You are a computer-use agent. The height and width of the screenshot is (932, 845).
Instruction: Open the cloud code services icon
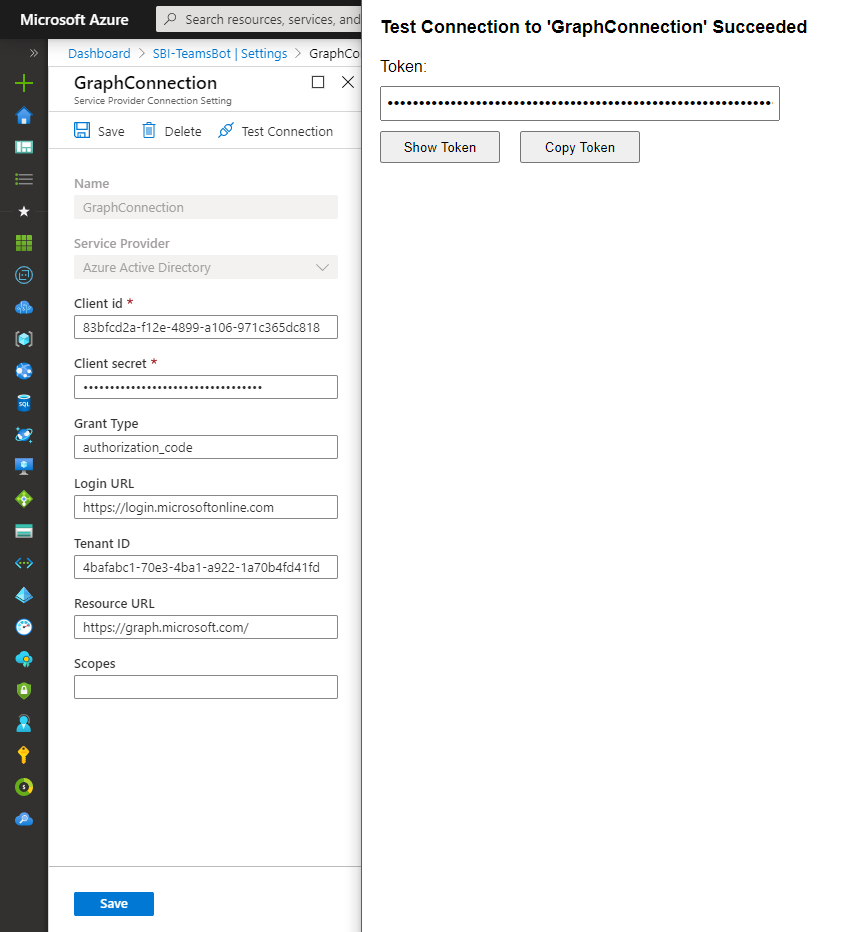point(24,307)
